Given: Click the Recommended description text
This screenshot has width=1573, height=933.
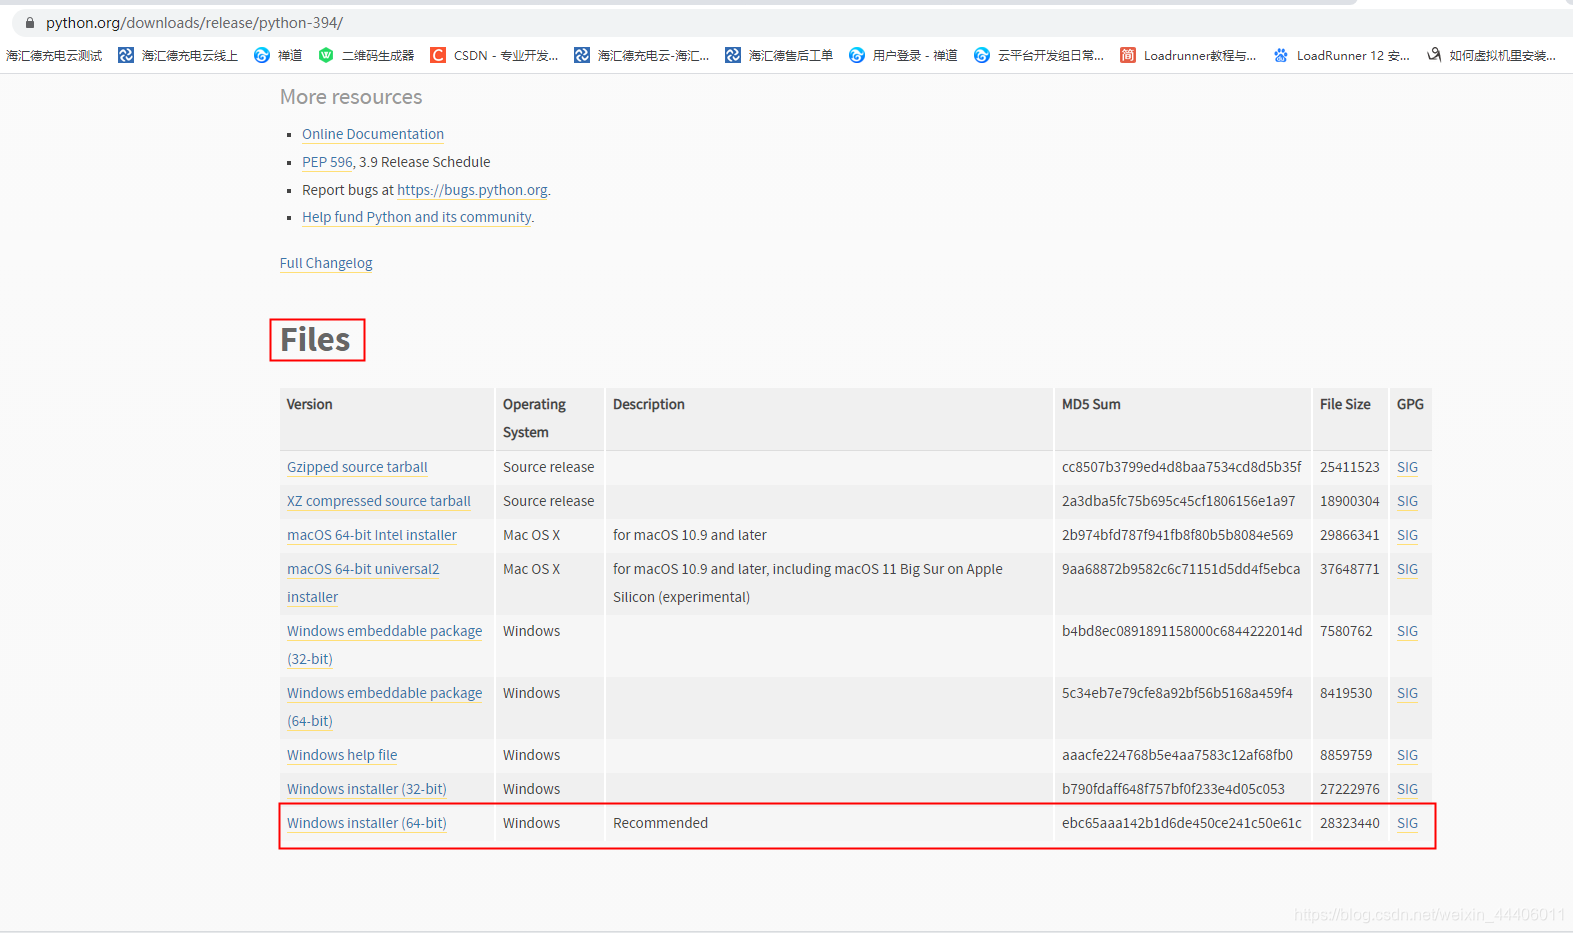Looking at the screenshot, I should [660, 823].
